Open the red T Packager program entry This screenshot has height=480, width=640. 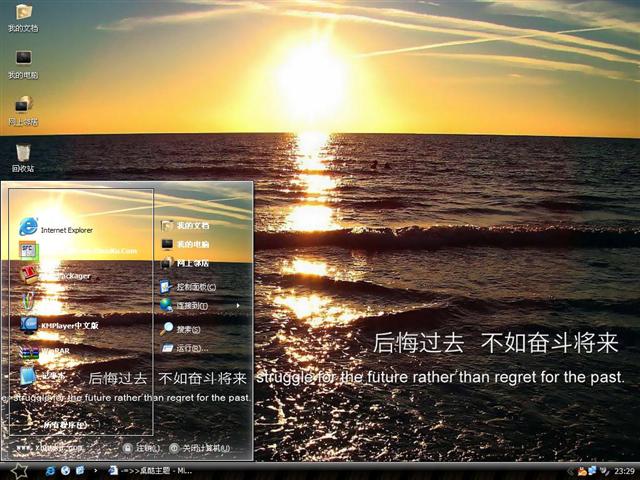56,275
